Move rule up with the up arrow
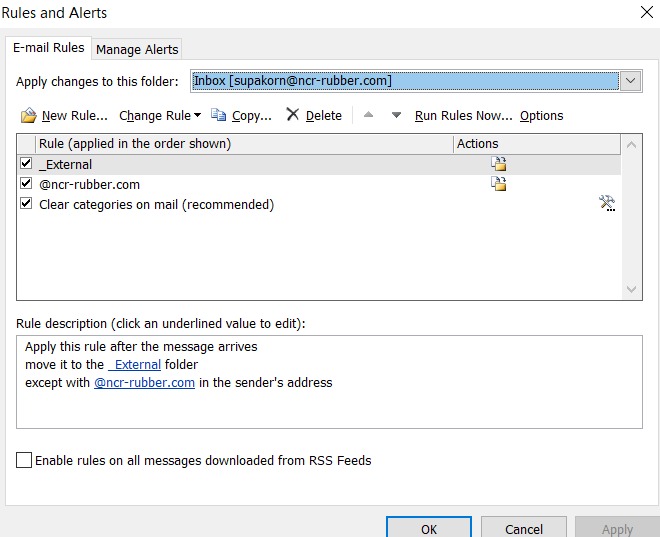This screenshot has height=537, width=660. pos(368,115)
